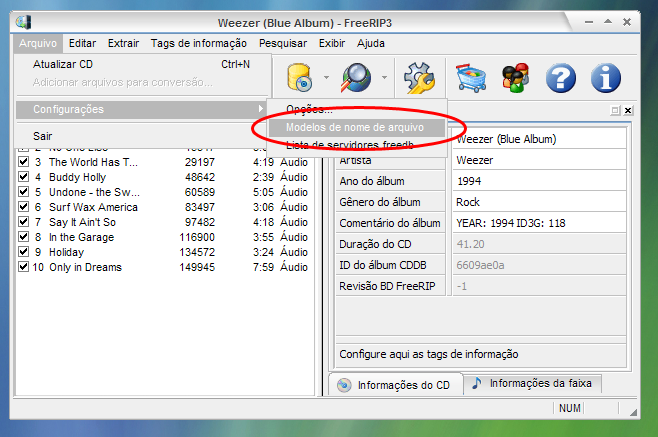Close the info panel with x button
This screenshot has height=437, width=658.
pos(628,110)
